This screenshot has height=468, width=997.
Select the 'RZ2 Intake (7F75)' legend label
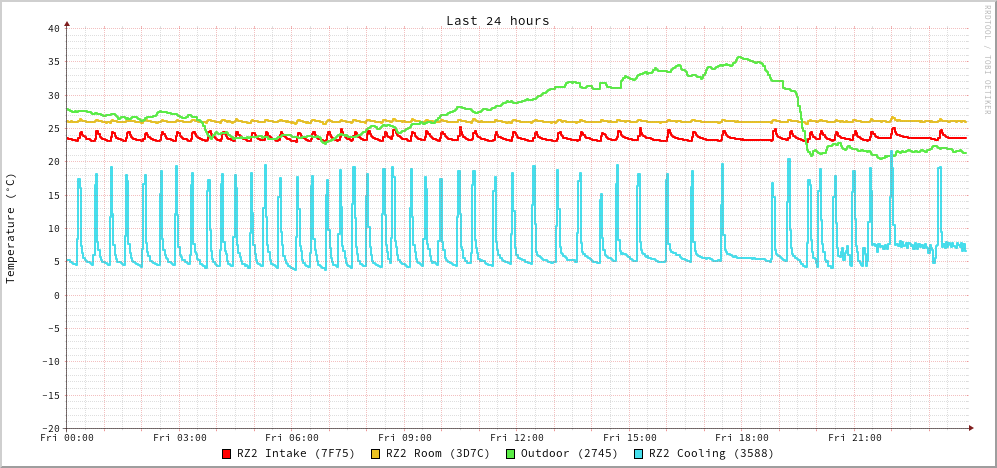point(296,454)
